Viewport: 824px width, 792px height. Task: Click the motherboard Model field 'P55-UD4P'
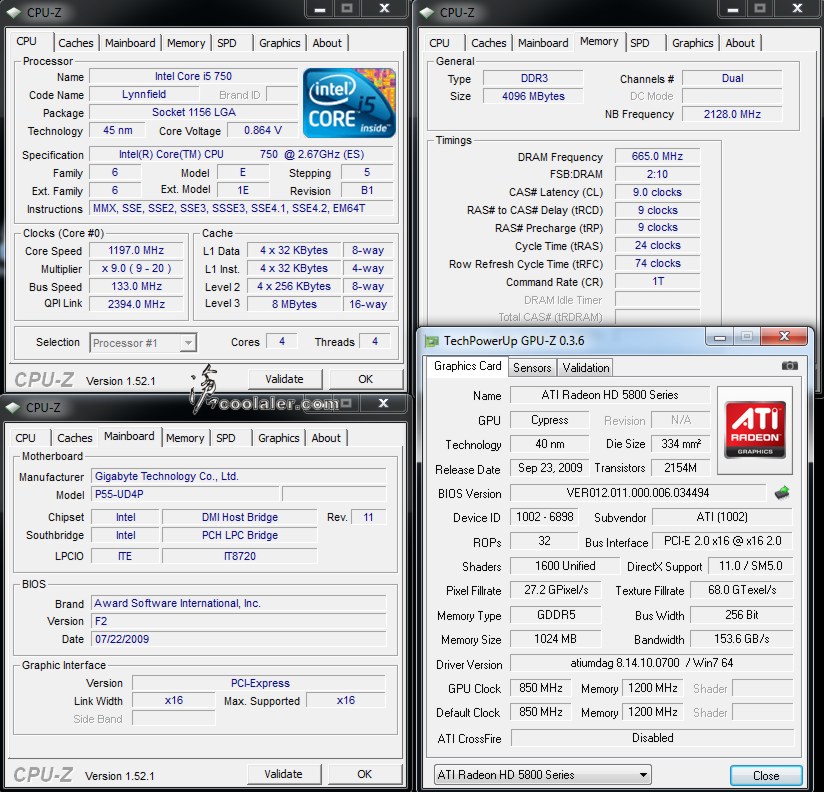point(185,494)
